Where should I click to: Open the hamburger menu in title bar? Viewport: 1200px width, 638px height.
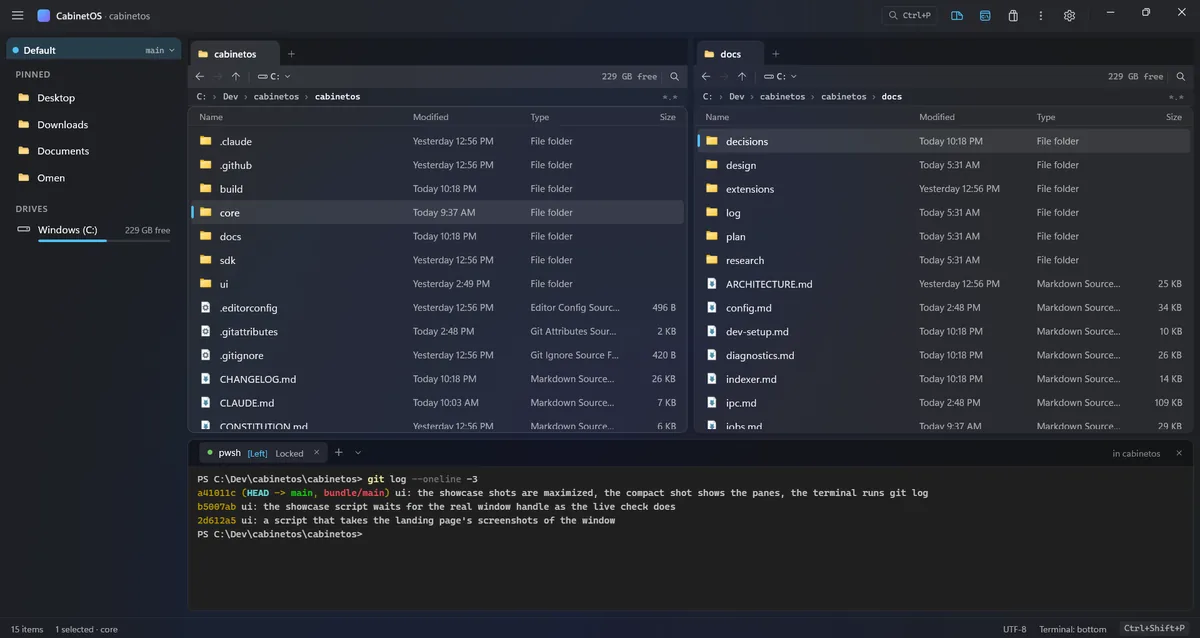pos(17,15)
